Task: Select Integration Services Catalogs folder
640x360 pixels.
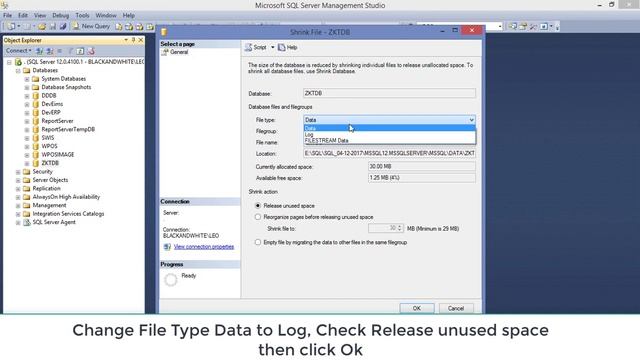Action: 68,214
